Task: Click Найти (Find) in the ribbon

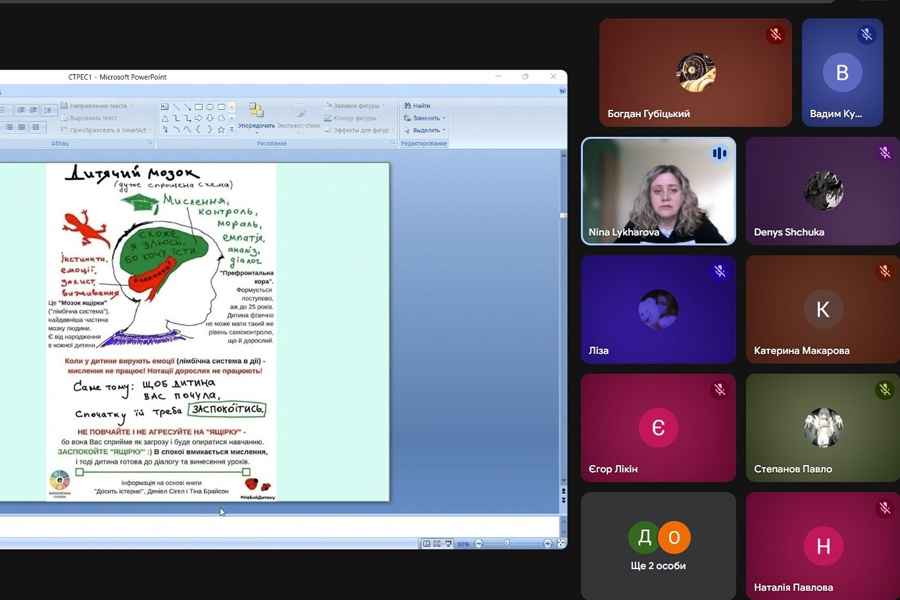Action: coord(418,105)
